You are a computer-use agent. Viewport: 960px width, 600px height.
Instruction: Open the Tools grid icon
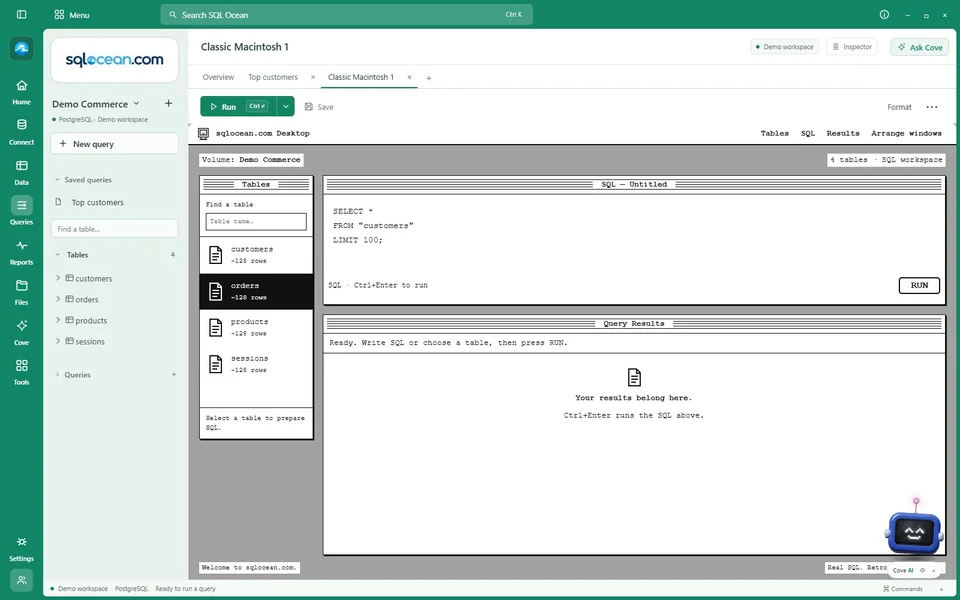(x=21, y=372)
